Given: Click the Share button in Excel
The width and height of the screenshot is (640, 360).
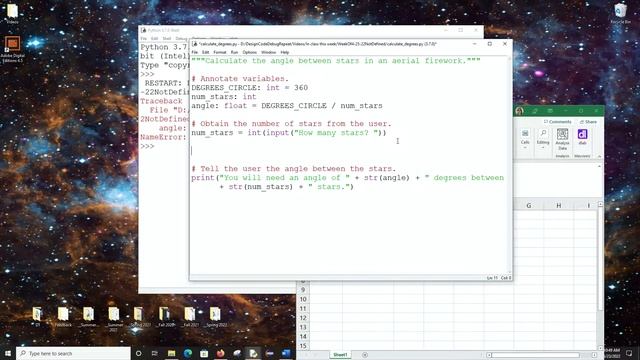Looking at the screenshot, I should pyautogui.click(x=588, y=122).
